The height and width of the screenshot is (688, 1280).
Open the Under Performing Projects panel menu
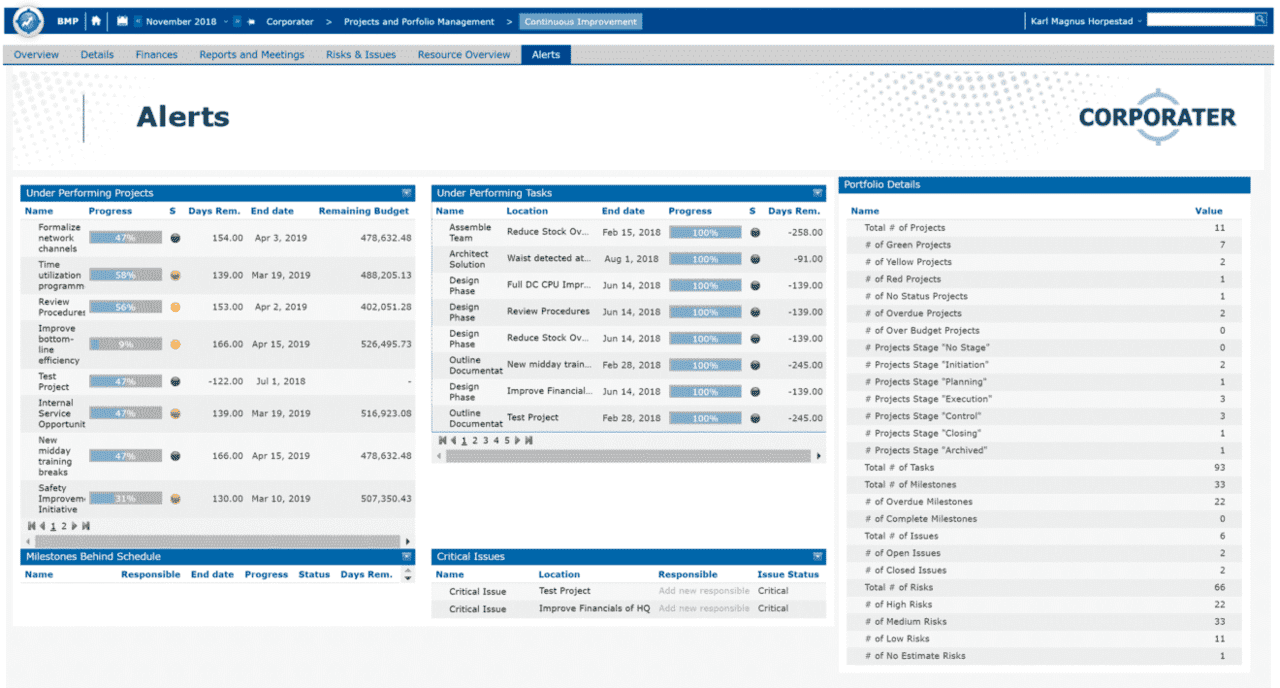coord(407,193)
